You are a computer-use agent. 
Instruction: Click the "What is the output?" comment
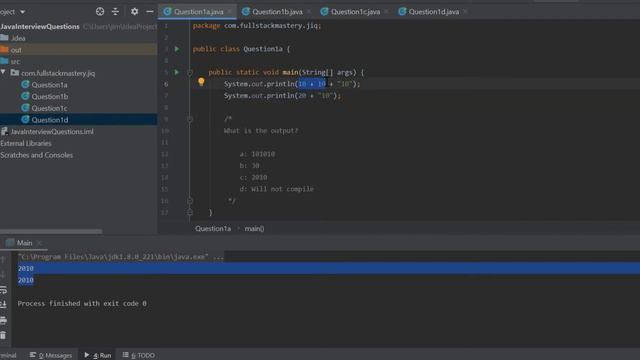tap(261, 131)
